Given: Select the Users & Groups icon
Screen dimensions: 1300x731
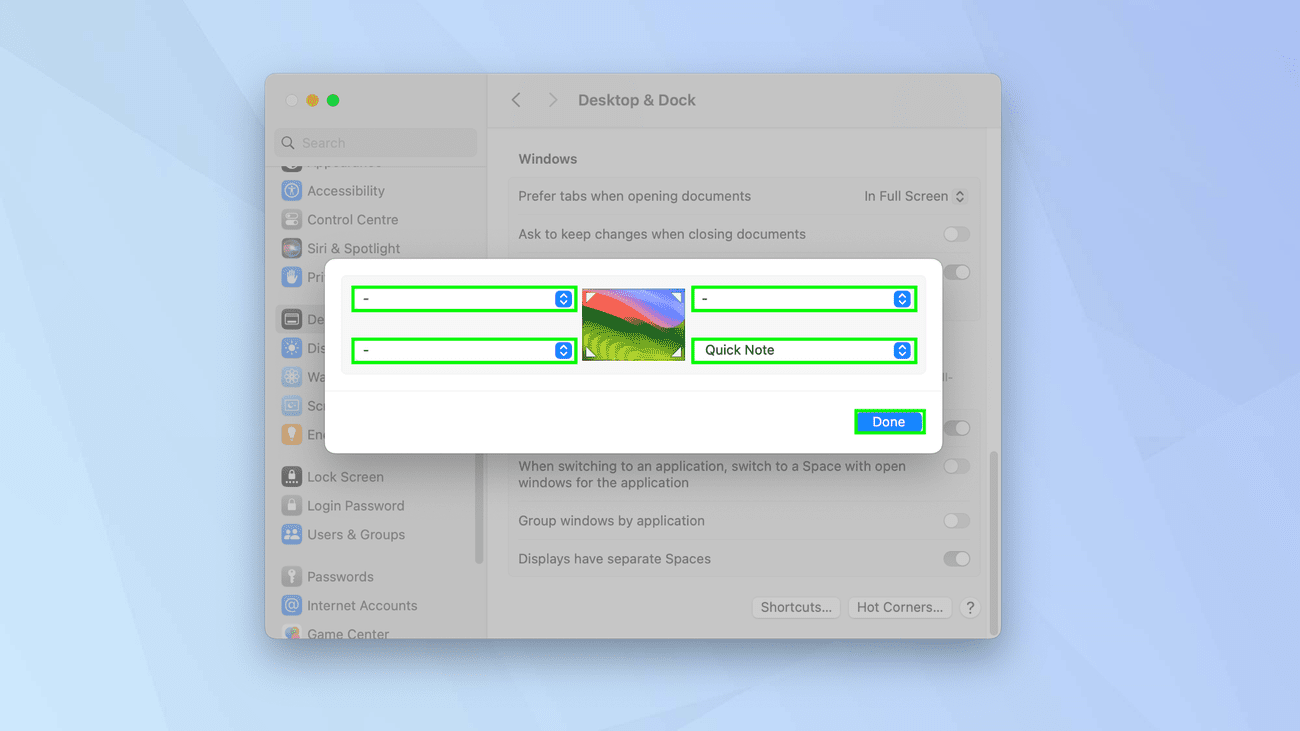Looking at the screenshot, I should [x=292, y=535].
